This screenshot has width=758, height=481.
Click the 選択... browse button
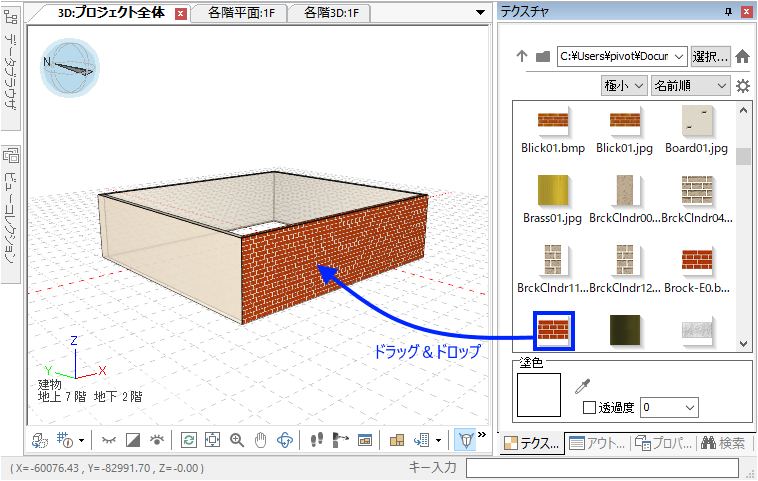click(x=711, y=57)
